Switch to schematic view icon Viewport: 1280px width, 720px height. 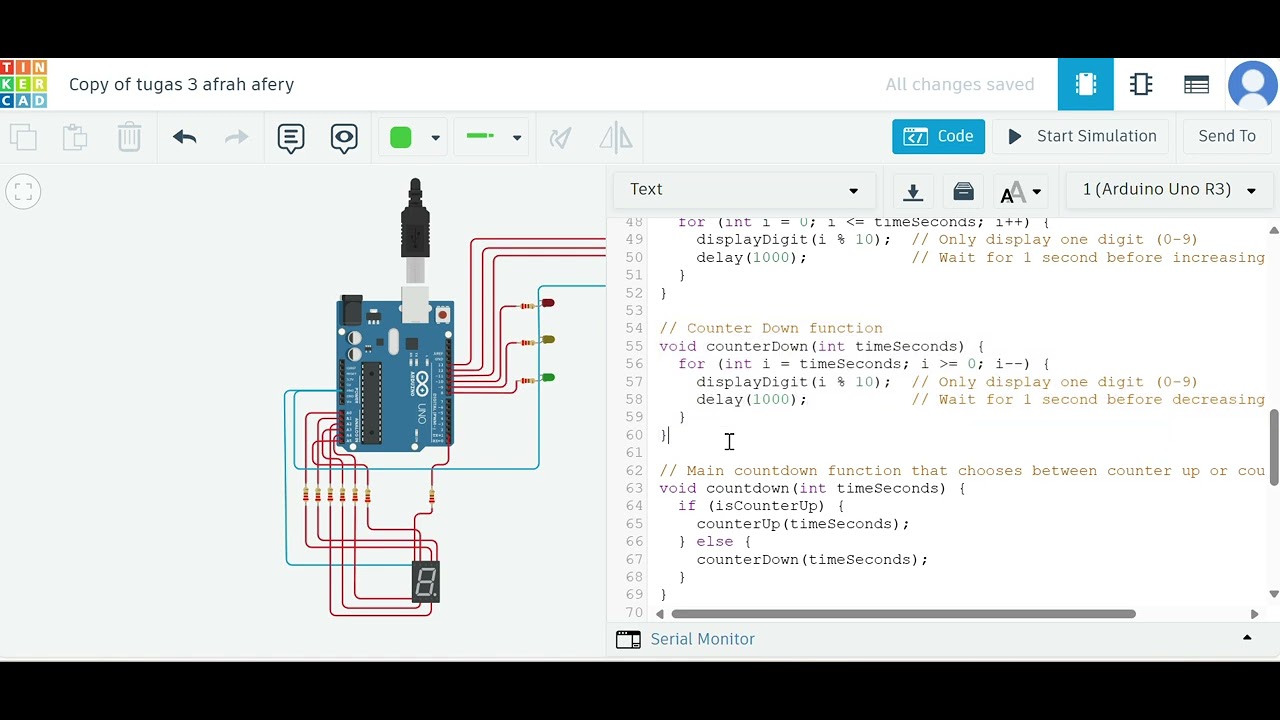tap(1141, 85)
